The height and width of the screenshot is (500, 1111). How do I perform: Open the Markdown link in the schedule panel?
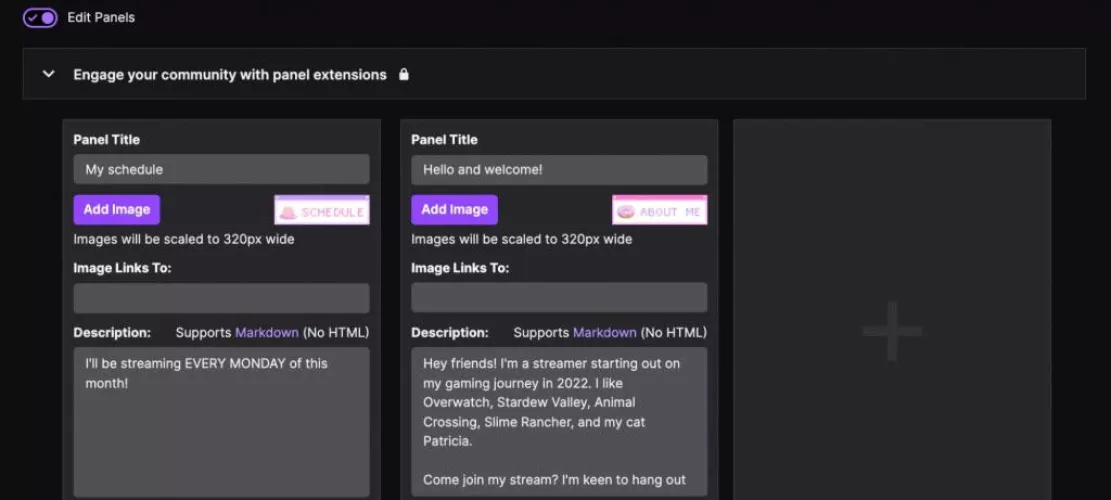[x=266, y=332]
